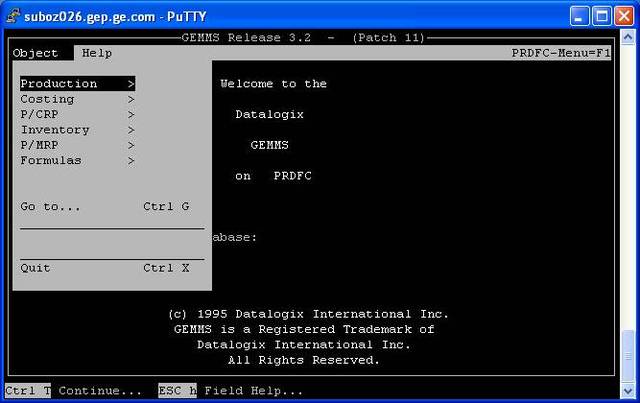Click the 'on PRDFC' text
This screenshot has height=403, width=640.
pyautogui.click(x=273, y=176)
